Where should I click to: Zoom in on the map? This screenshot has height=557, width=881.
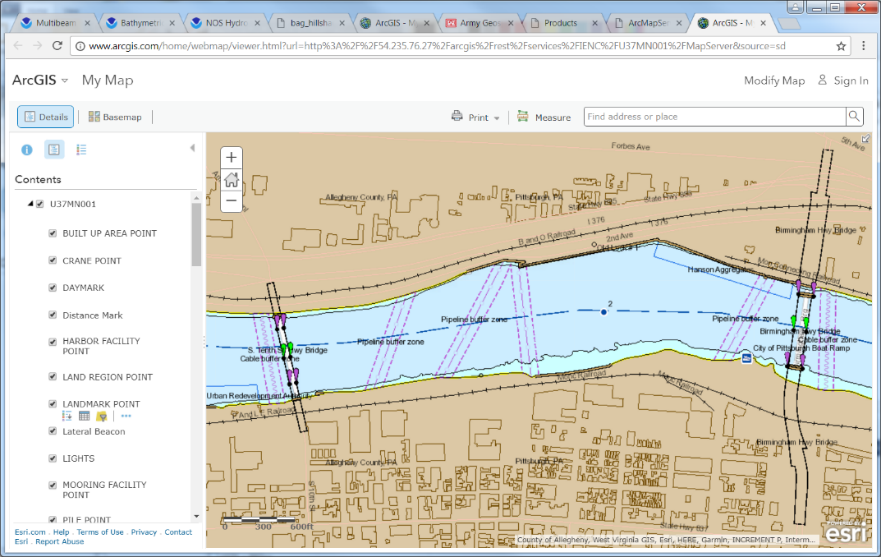coord(231,157)
